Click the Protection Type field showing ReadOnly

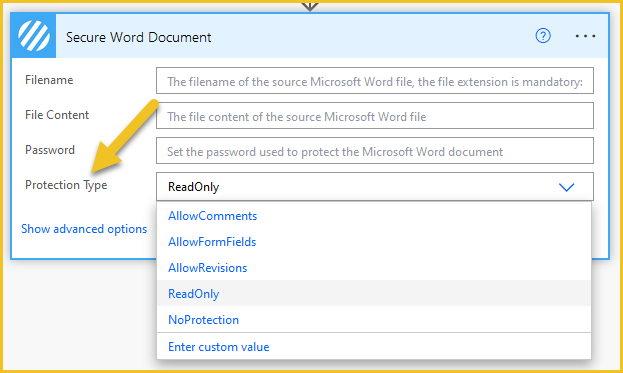point(375,186)
